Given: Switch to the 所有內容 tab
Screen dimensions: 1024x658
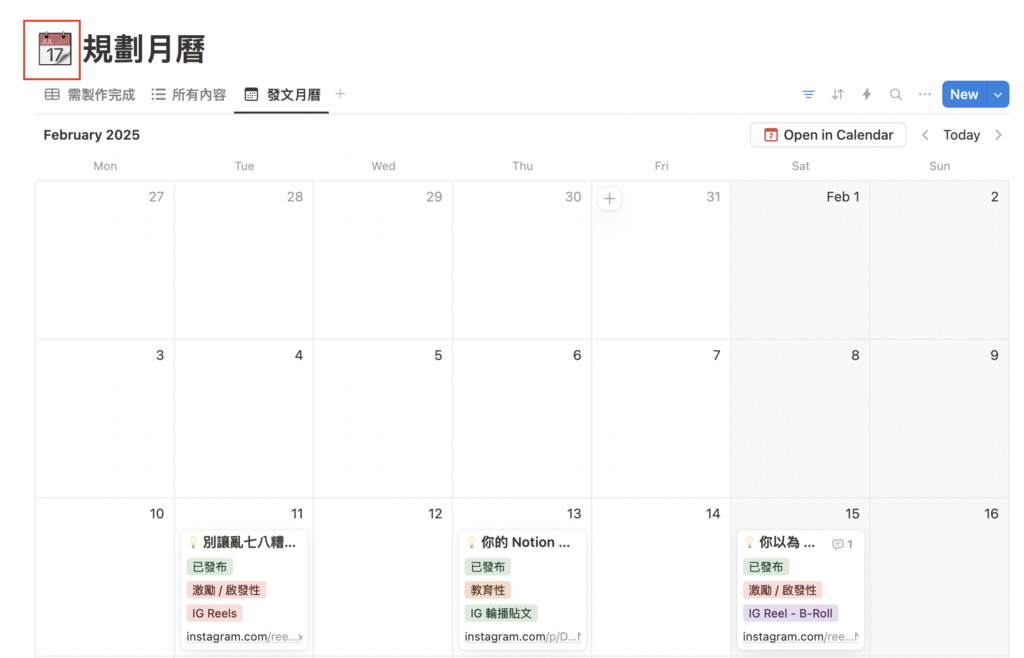Looking at the screenshot, I should click(x=189, y=95).
